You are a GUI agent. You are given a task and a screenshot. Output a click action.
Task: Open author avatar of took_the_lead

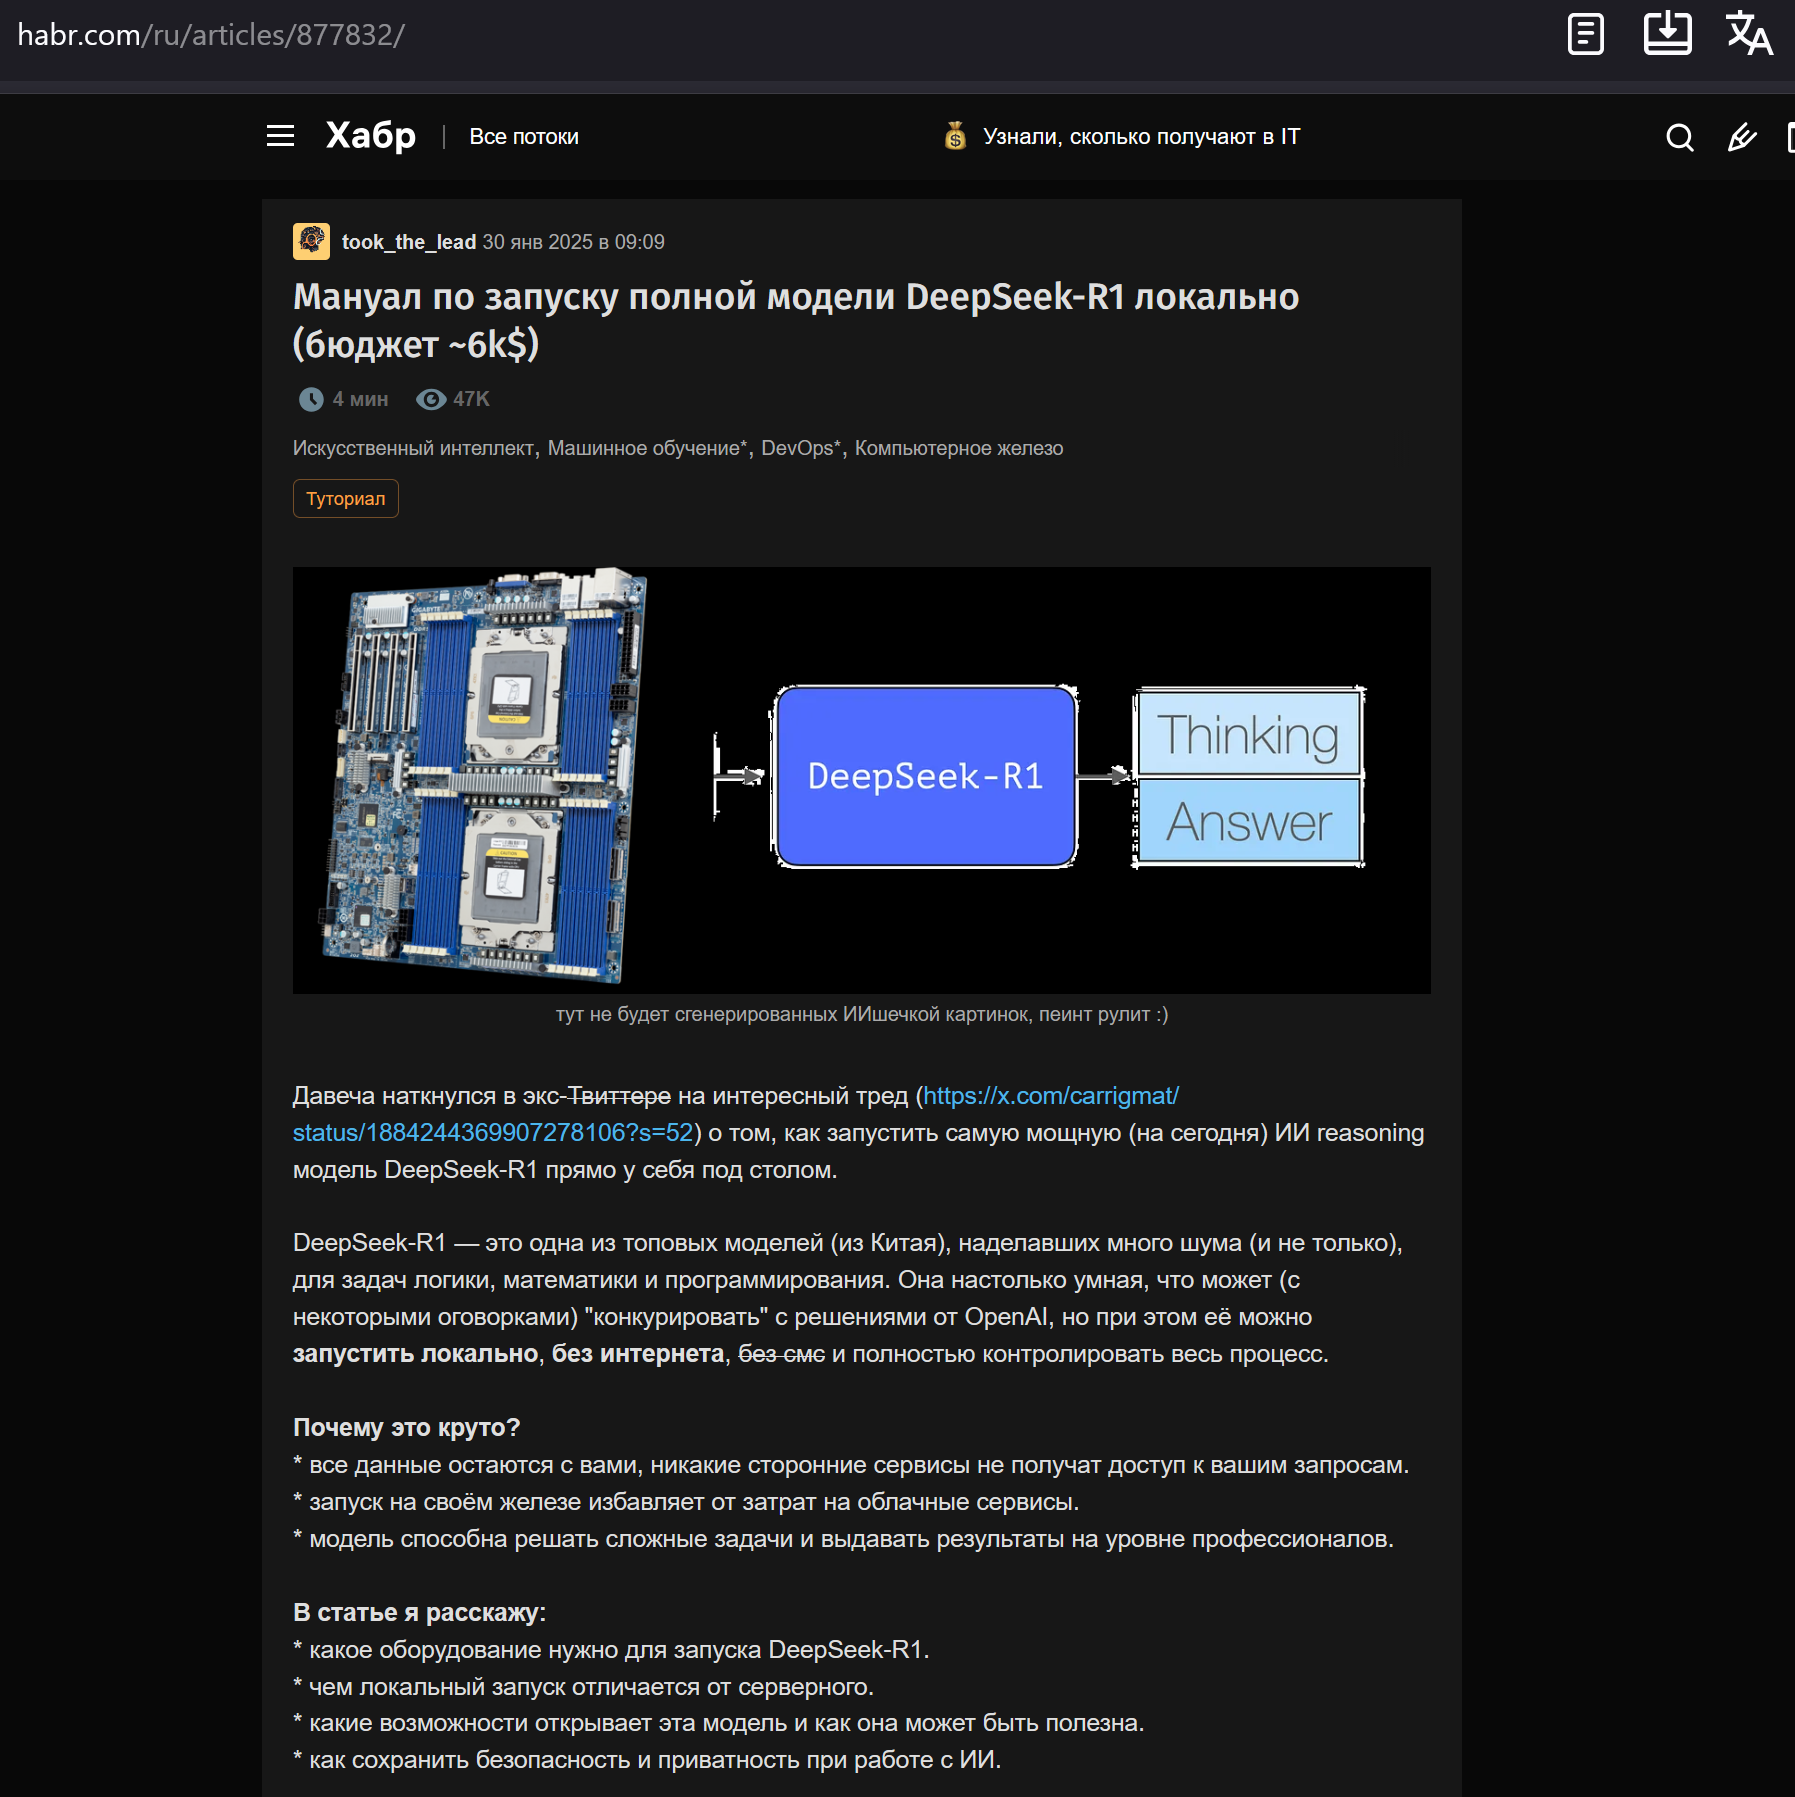click(311, 242)
